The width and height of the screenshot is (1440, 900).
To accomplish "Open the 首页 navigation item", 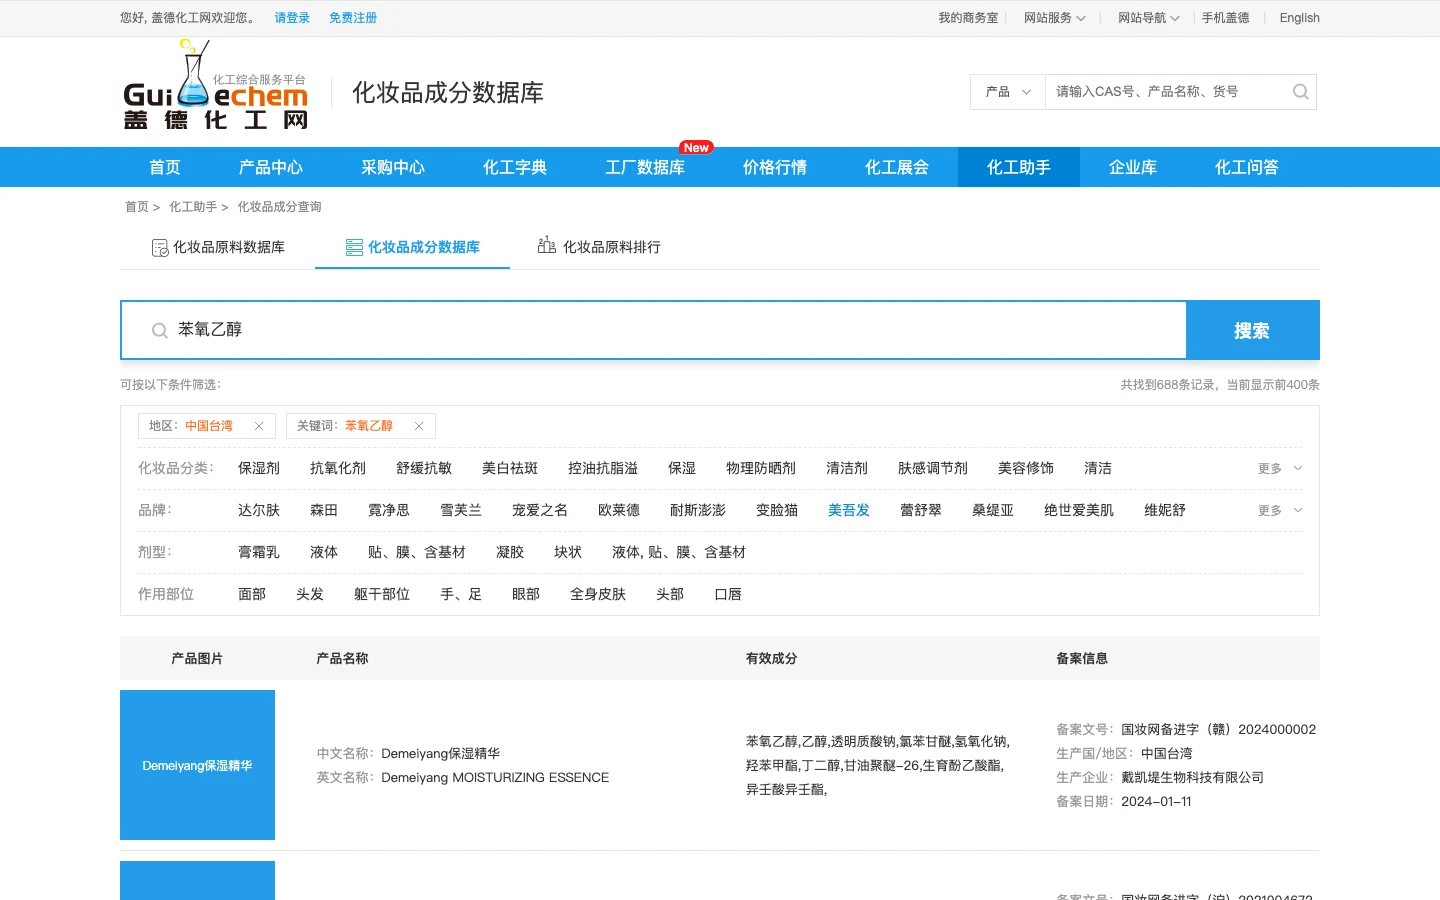I will click(x=165, y=167).
